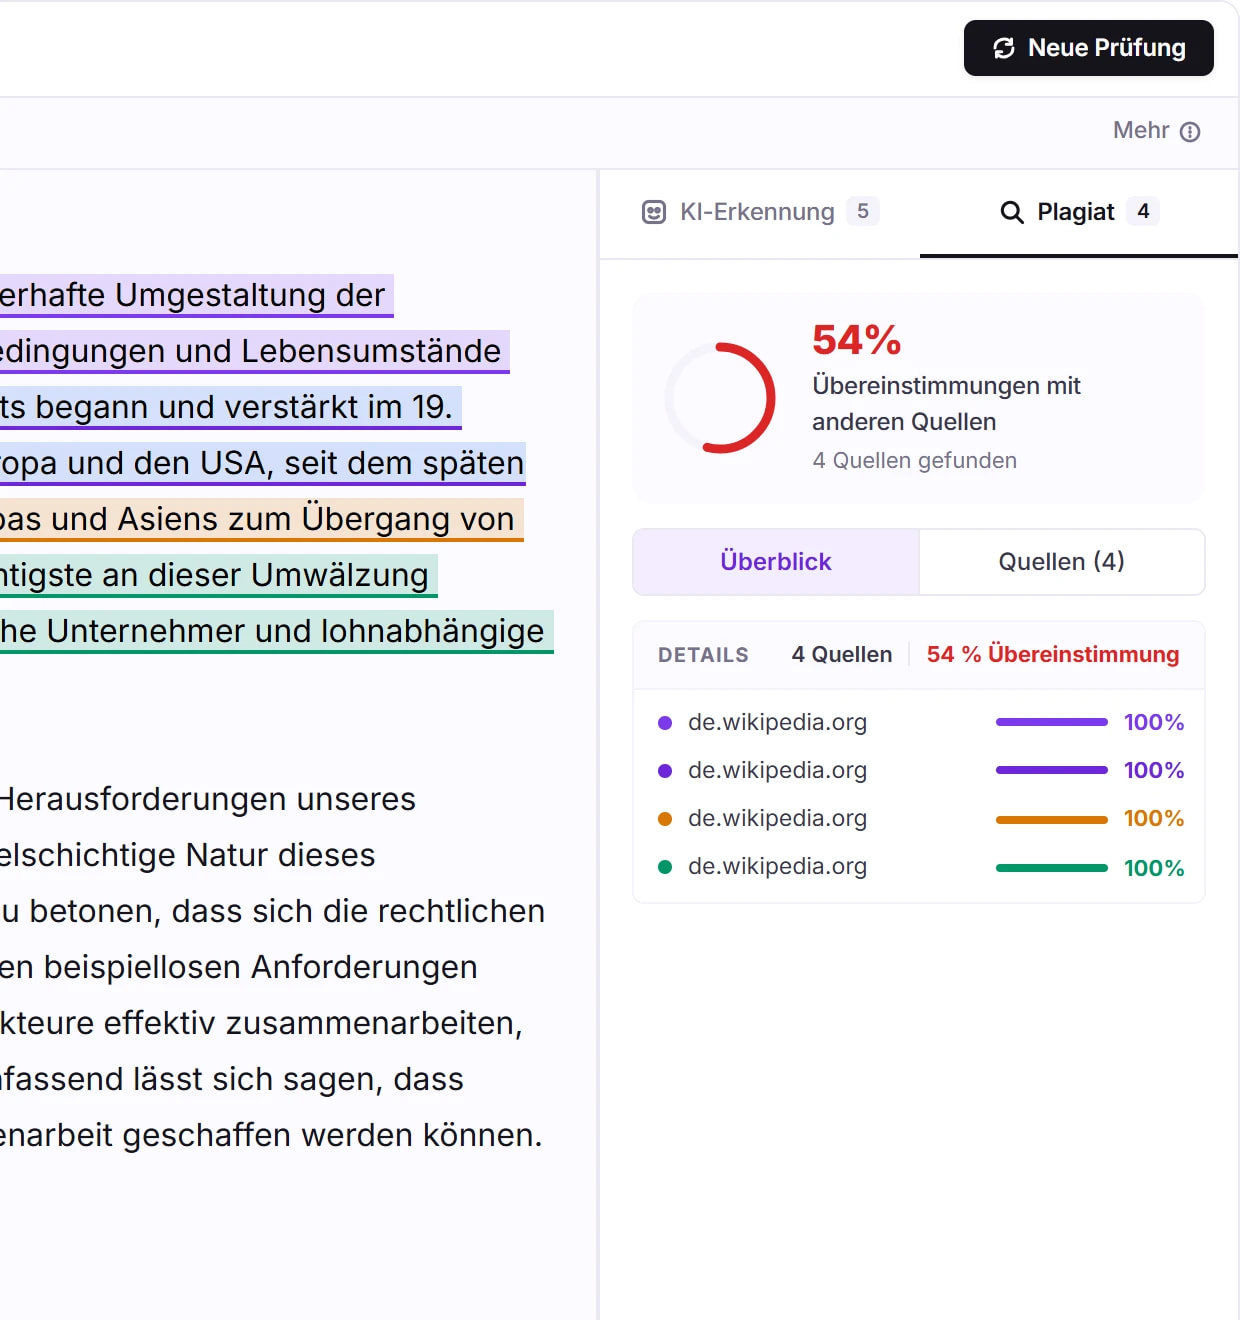Click the robot face icon of KI-Erkennung
Screen dimensions: 1240x1320
[654, 212]
